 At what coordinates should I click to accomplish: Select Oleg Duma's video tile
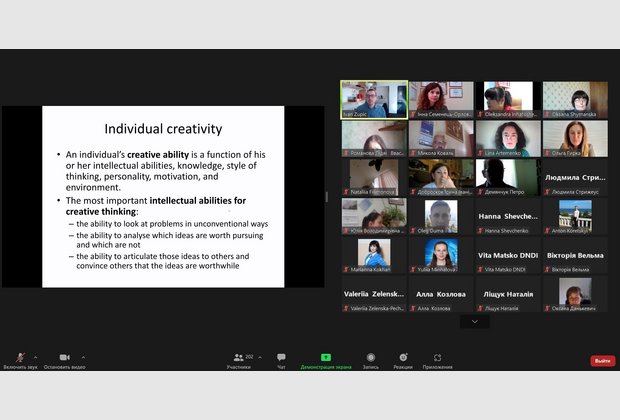coord(441,217)
